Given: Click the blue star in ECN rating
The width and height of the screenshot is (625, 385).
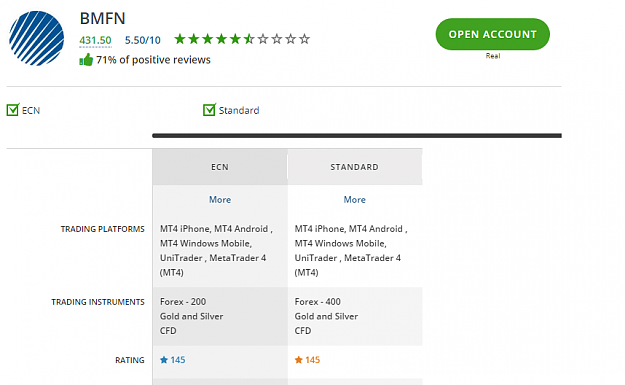Looking at the screenshot, I should coord(164,360).
